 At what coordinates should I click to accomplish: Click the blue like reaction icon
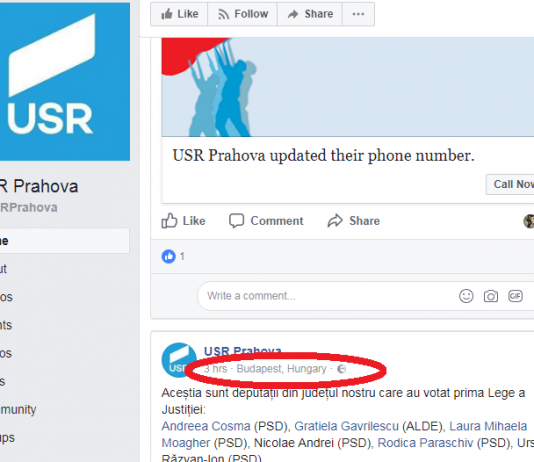pyautogui.click(x=169, y=256)
